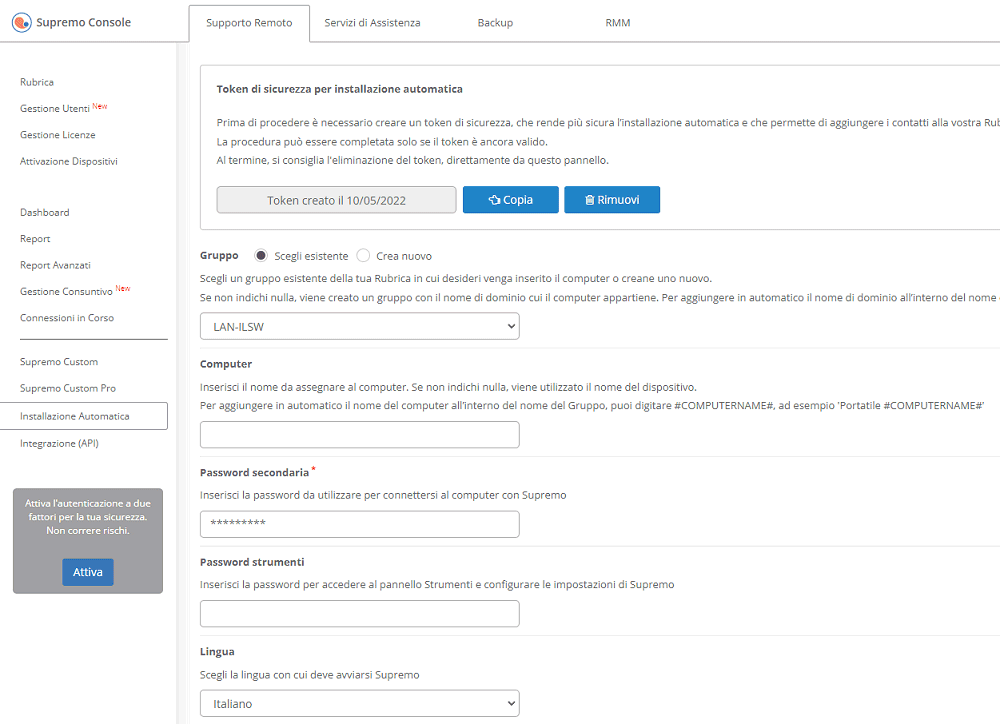Switch to Servizi di Assistenza tab
The width and height of the screenshot is (1000, 724).
372,23
